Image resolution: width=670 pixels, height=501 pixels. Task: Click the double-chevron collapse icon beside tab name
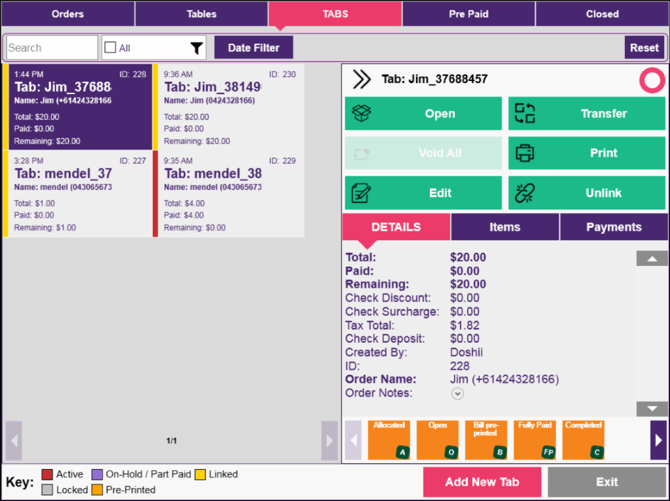[x=361, y=80]
